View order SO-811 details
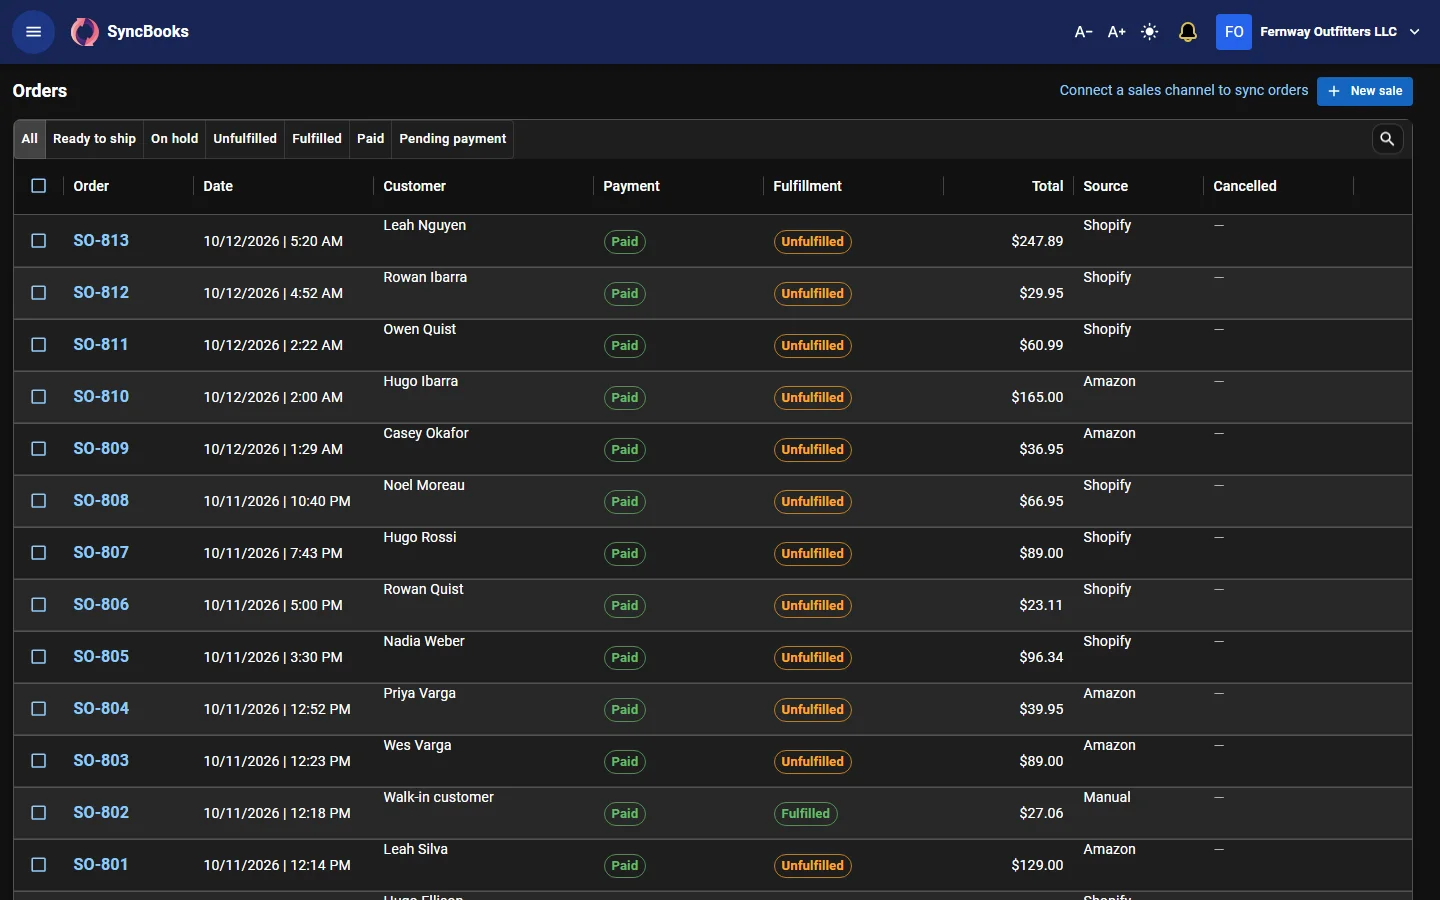Screen dimensions: 1440x900 tap(101, 345)
